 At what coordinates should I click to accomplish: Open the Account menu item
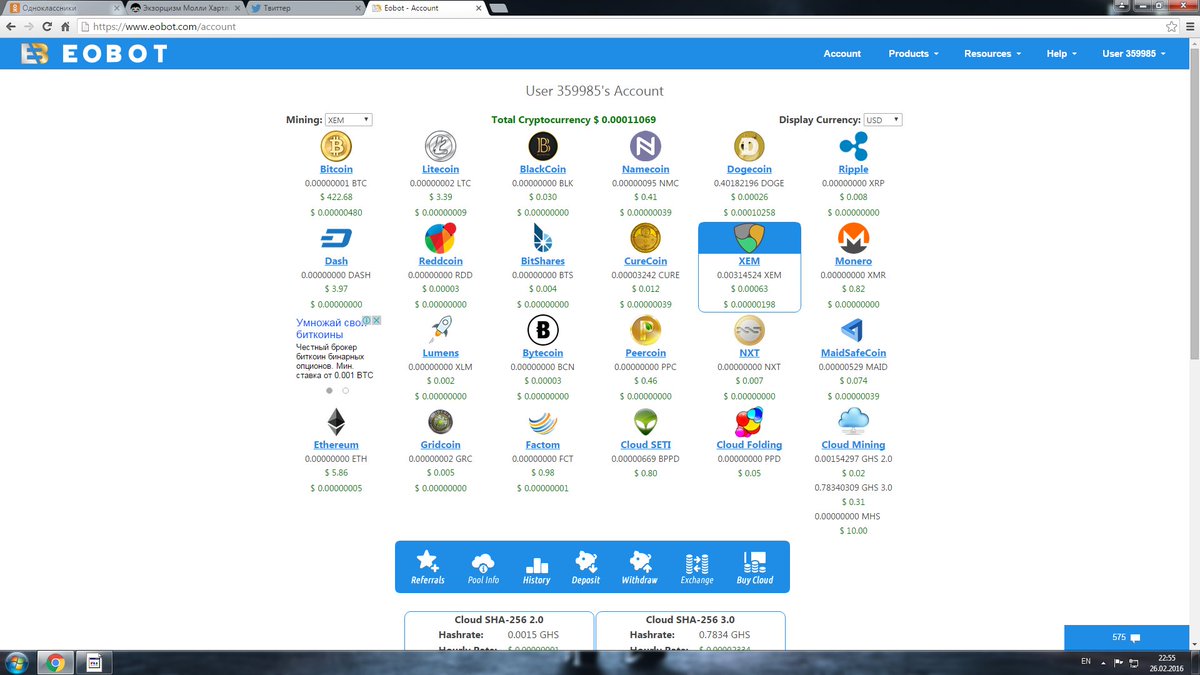click(842, 53)
